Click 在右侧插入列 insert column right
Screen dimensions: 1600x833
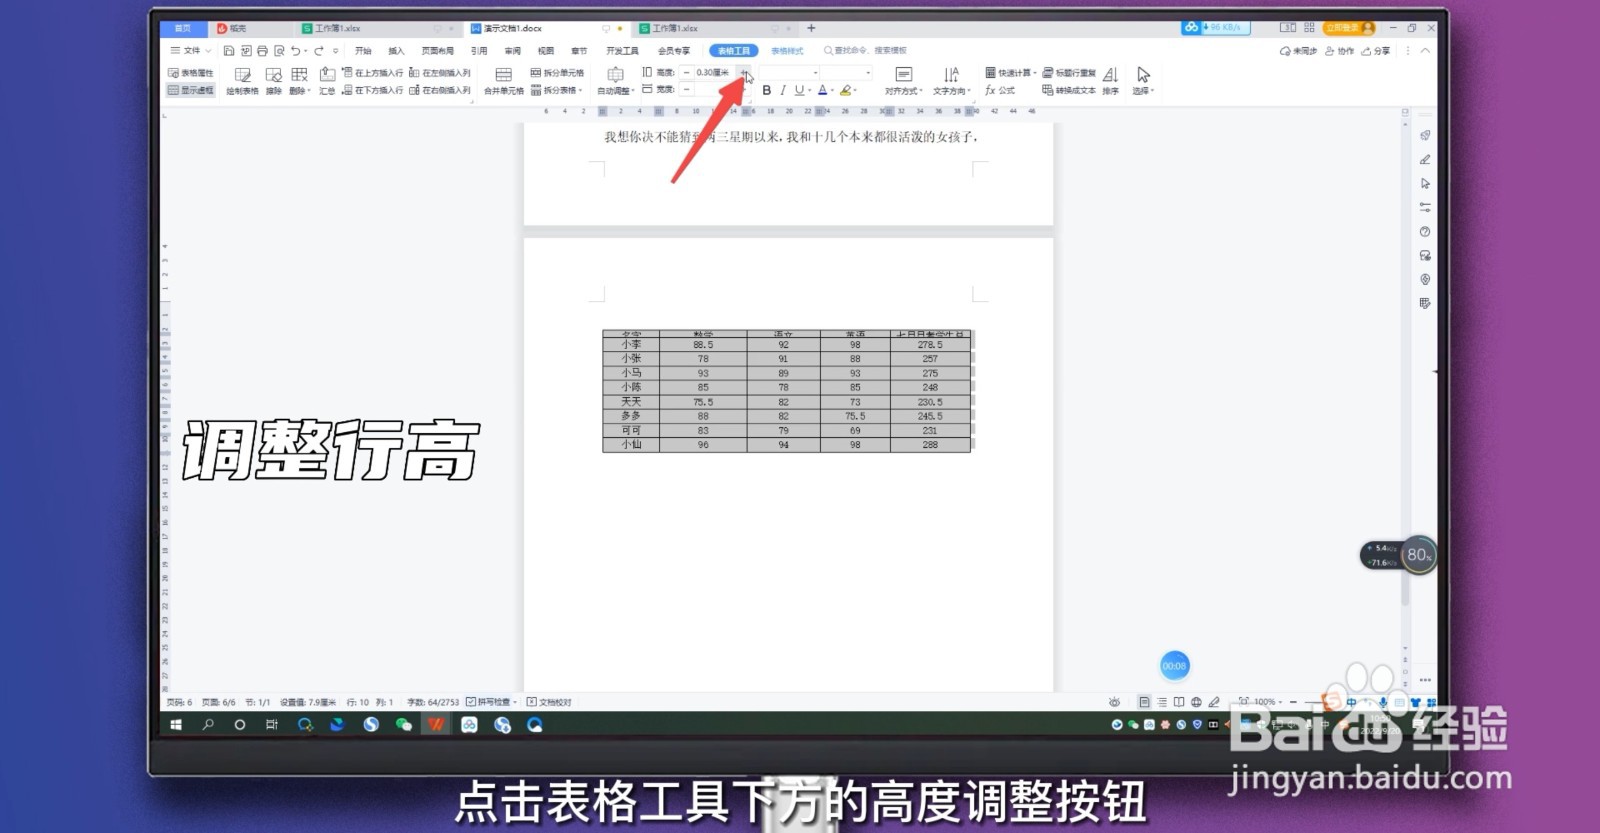(440, 90)
